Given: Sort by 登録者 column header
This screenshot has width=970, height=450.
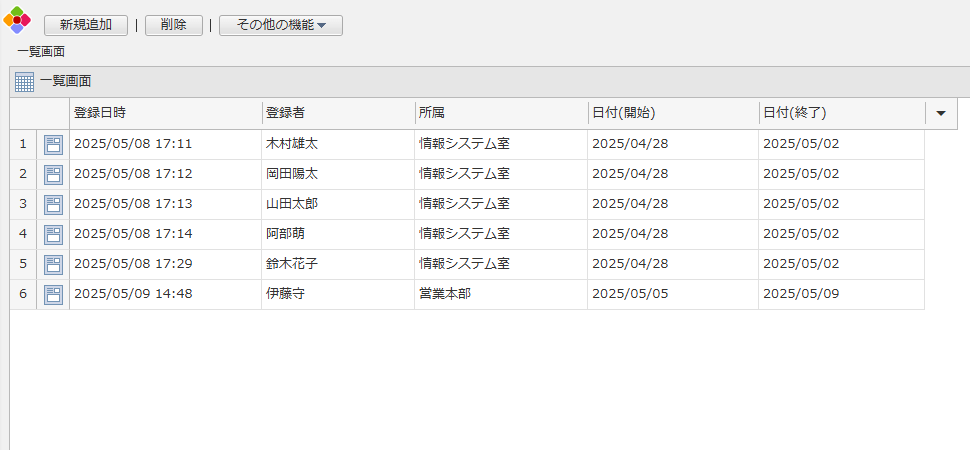Looking at the screenshot, I should tap(338, 113).
